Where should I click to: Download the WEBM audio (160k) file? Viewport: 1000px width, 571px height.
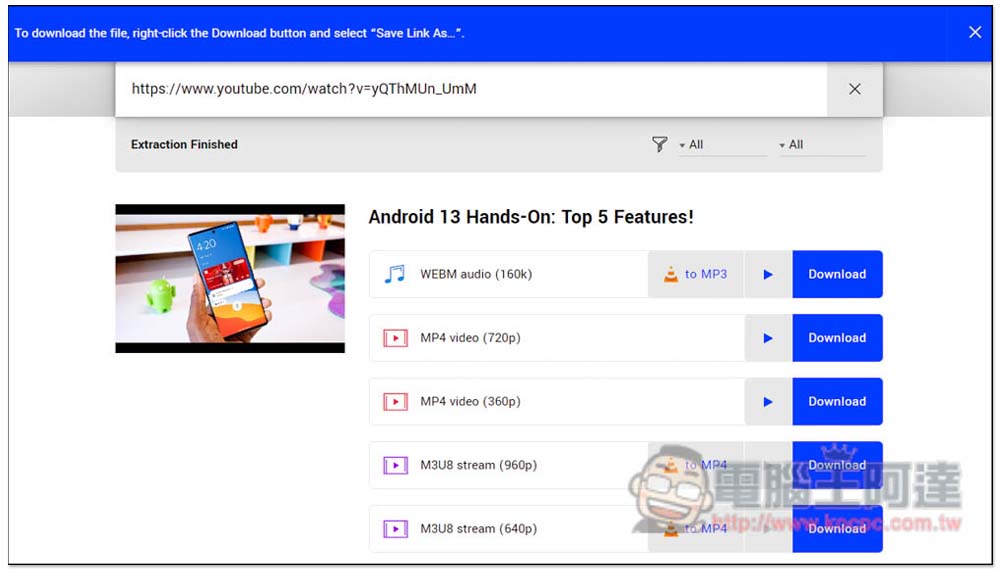point(837,274)
